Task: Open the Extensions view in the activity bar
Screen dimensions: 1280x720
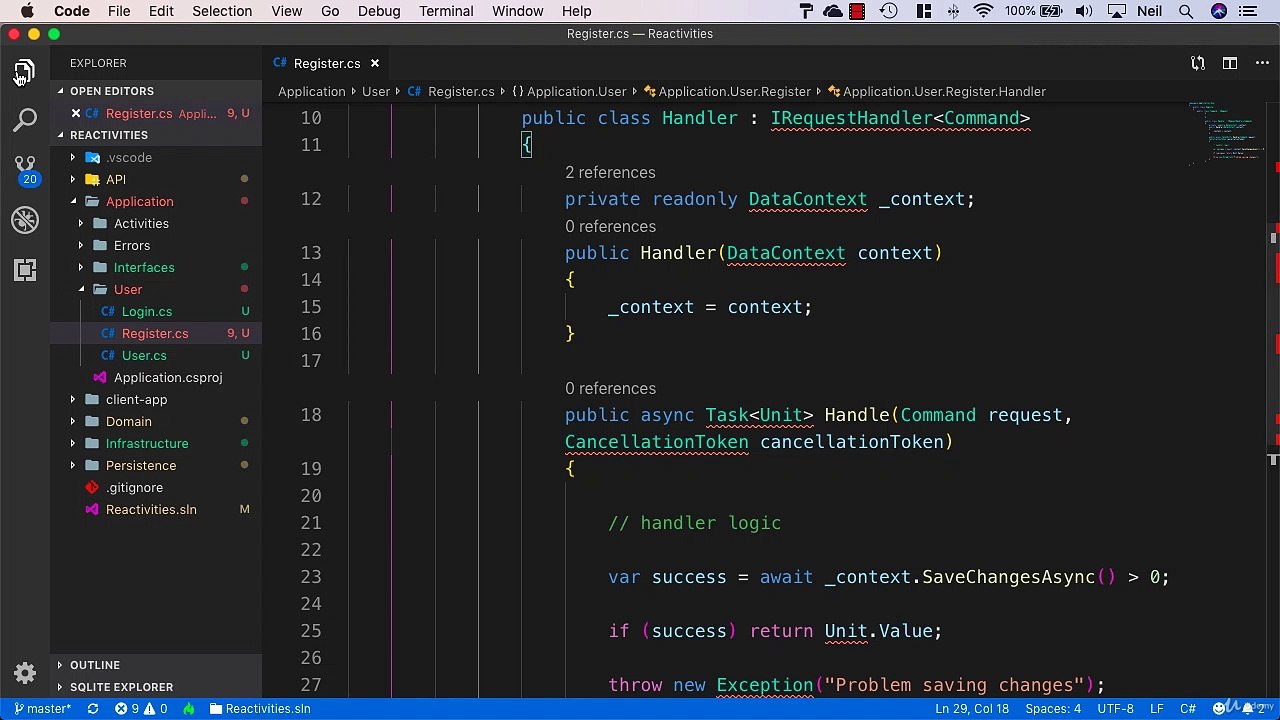Action: tap(25, 270)
